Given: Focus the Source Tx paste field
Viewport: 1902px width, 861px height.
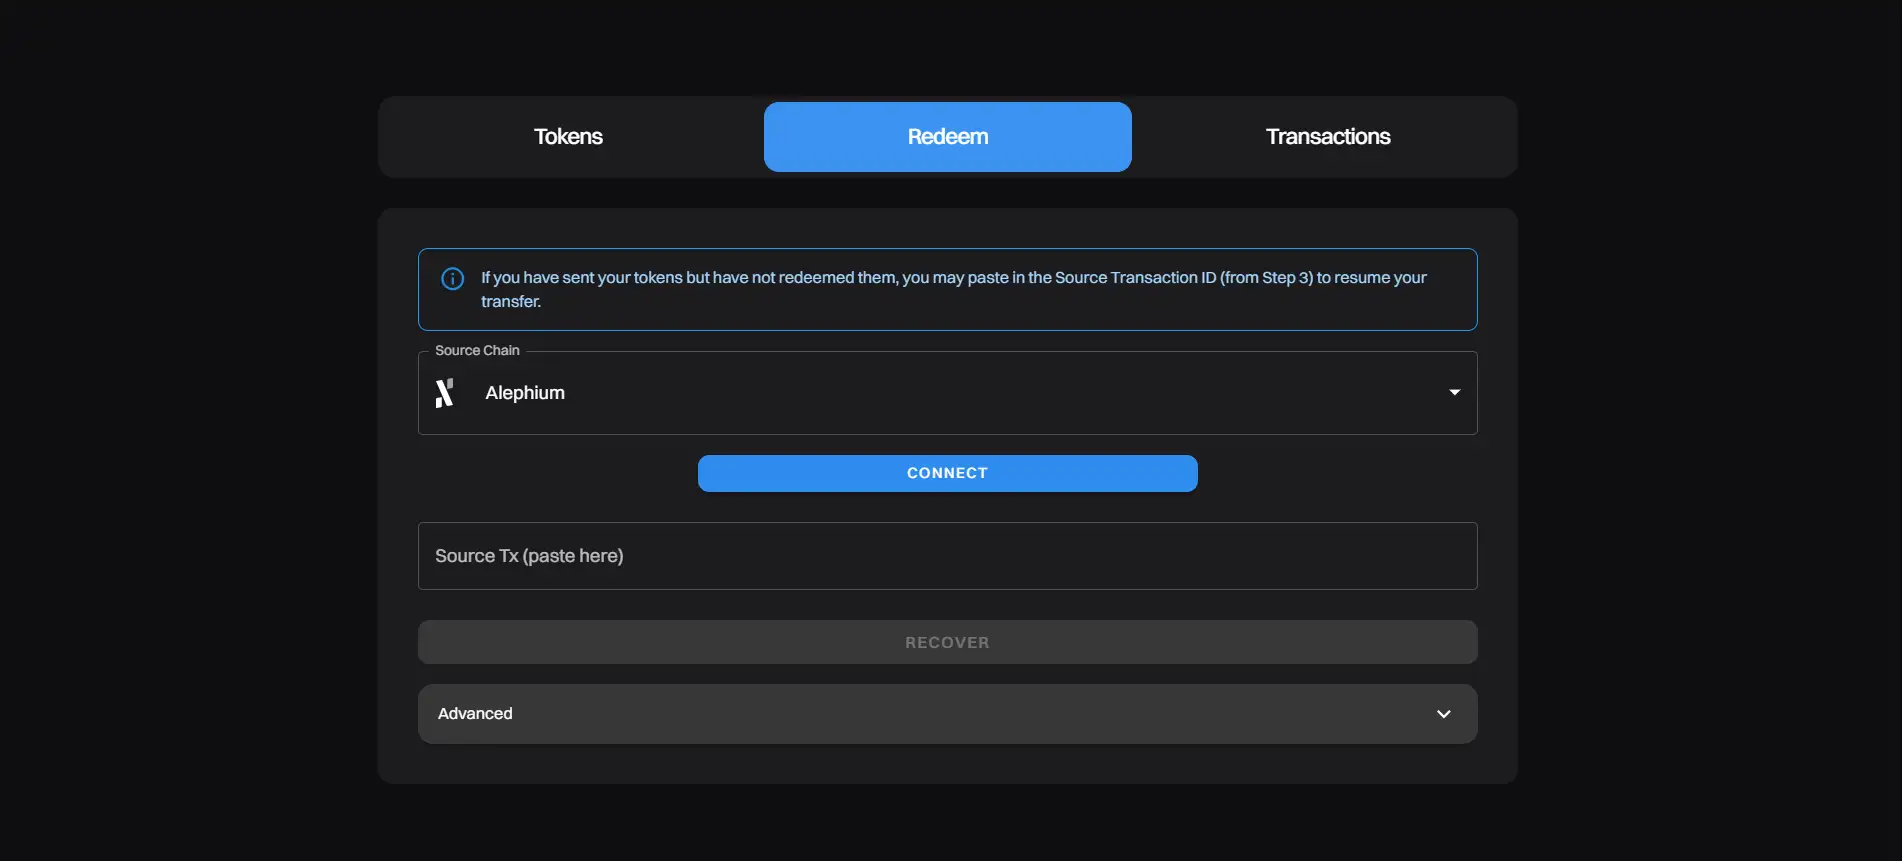Looking at the screenshot, I should [946, 556].
